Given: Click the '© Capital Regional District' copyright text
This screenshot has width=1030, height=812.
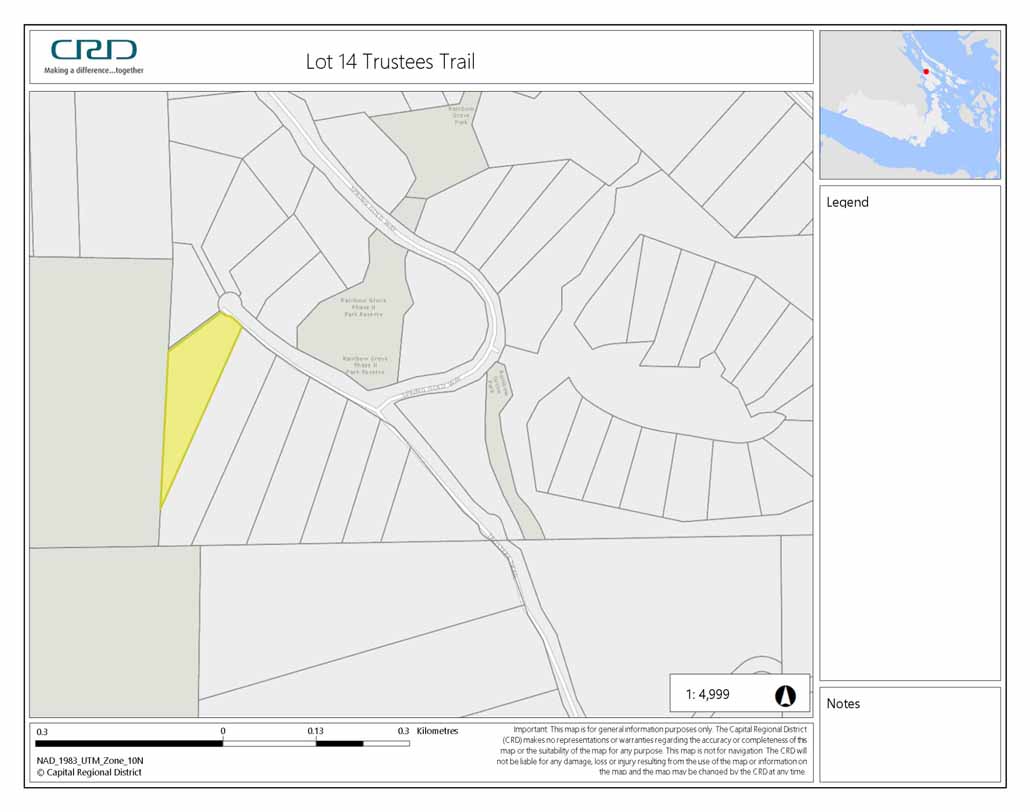Looking at the screenshot, I should click(x=89, y=772).
